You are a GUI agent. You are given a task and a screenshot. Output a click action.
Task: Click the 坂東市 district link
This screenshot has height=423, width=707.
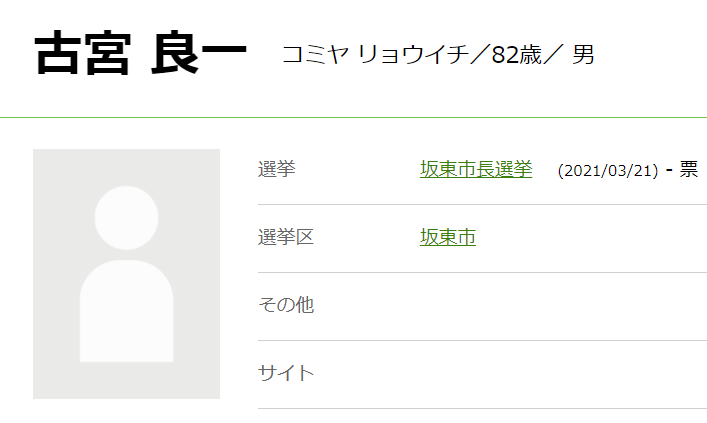point(448,238)
